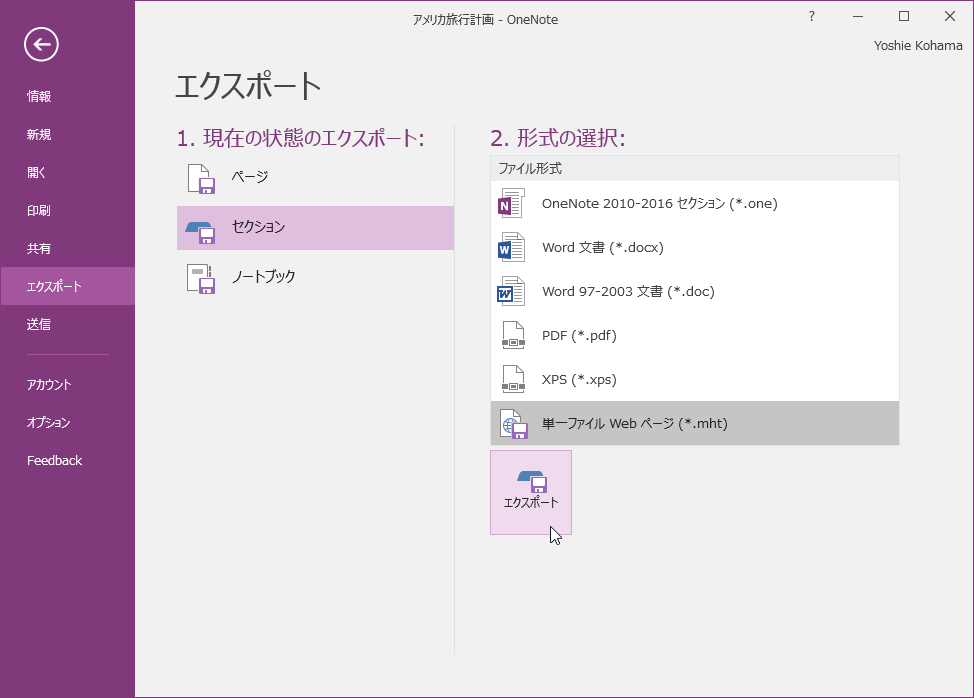Click the PDF file icon
Screen dimensions: 974x698
coord(513,335)
